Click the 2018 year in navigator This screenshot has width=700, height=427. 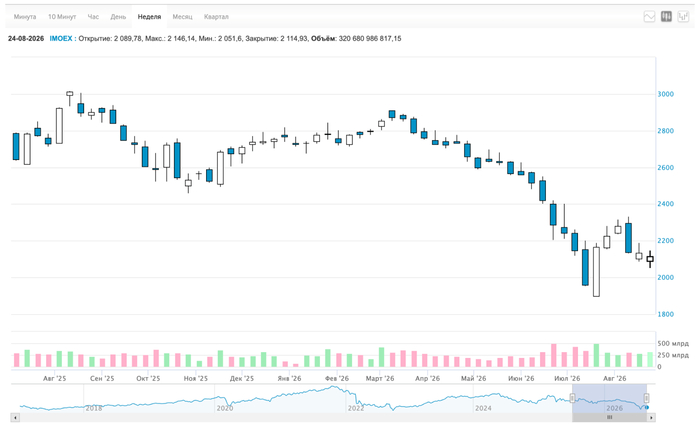coord(94,408)
